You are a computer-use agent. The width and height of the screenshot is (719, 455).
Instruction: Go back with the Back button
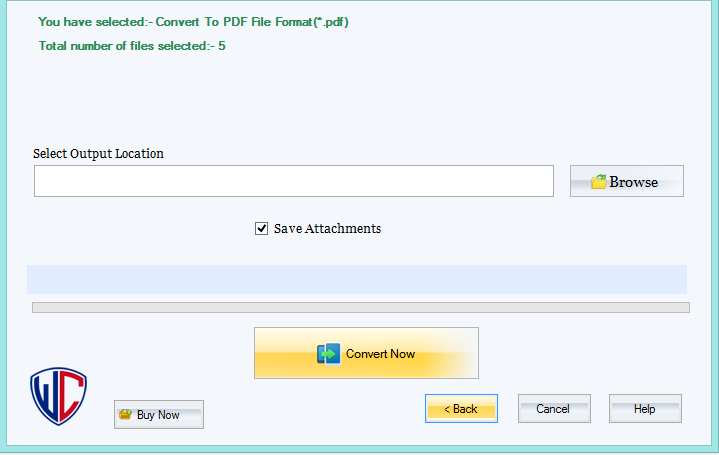[461, 409]
